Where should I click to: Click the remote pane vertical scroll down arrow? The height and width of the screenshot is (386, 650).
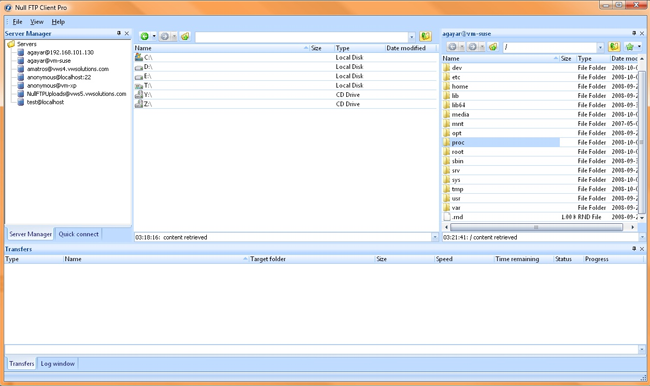(642, 218)
